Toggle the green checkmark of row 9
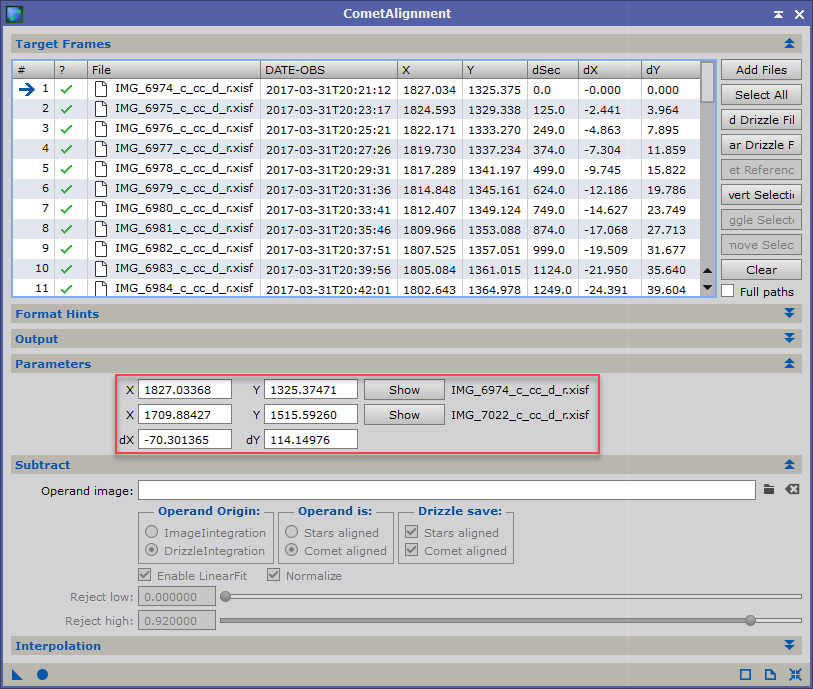The width and height of the screenshot is (813, 689). (x=66, y=249)
